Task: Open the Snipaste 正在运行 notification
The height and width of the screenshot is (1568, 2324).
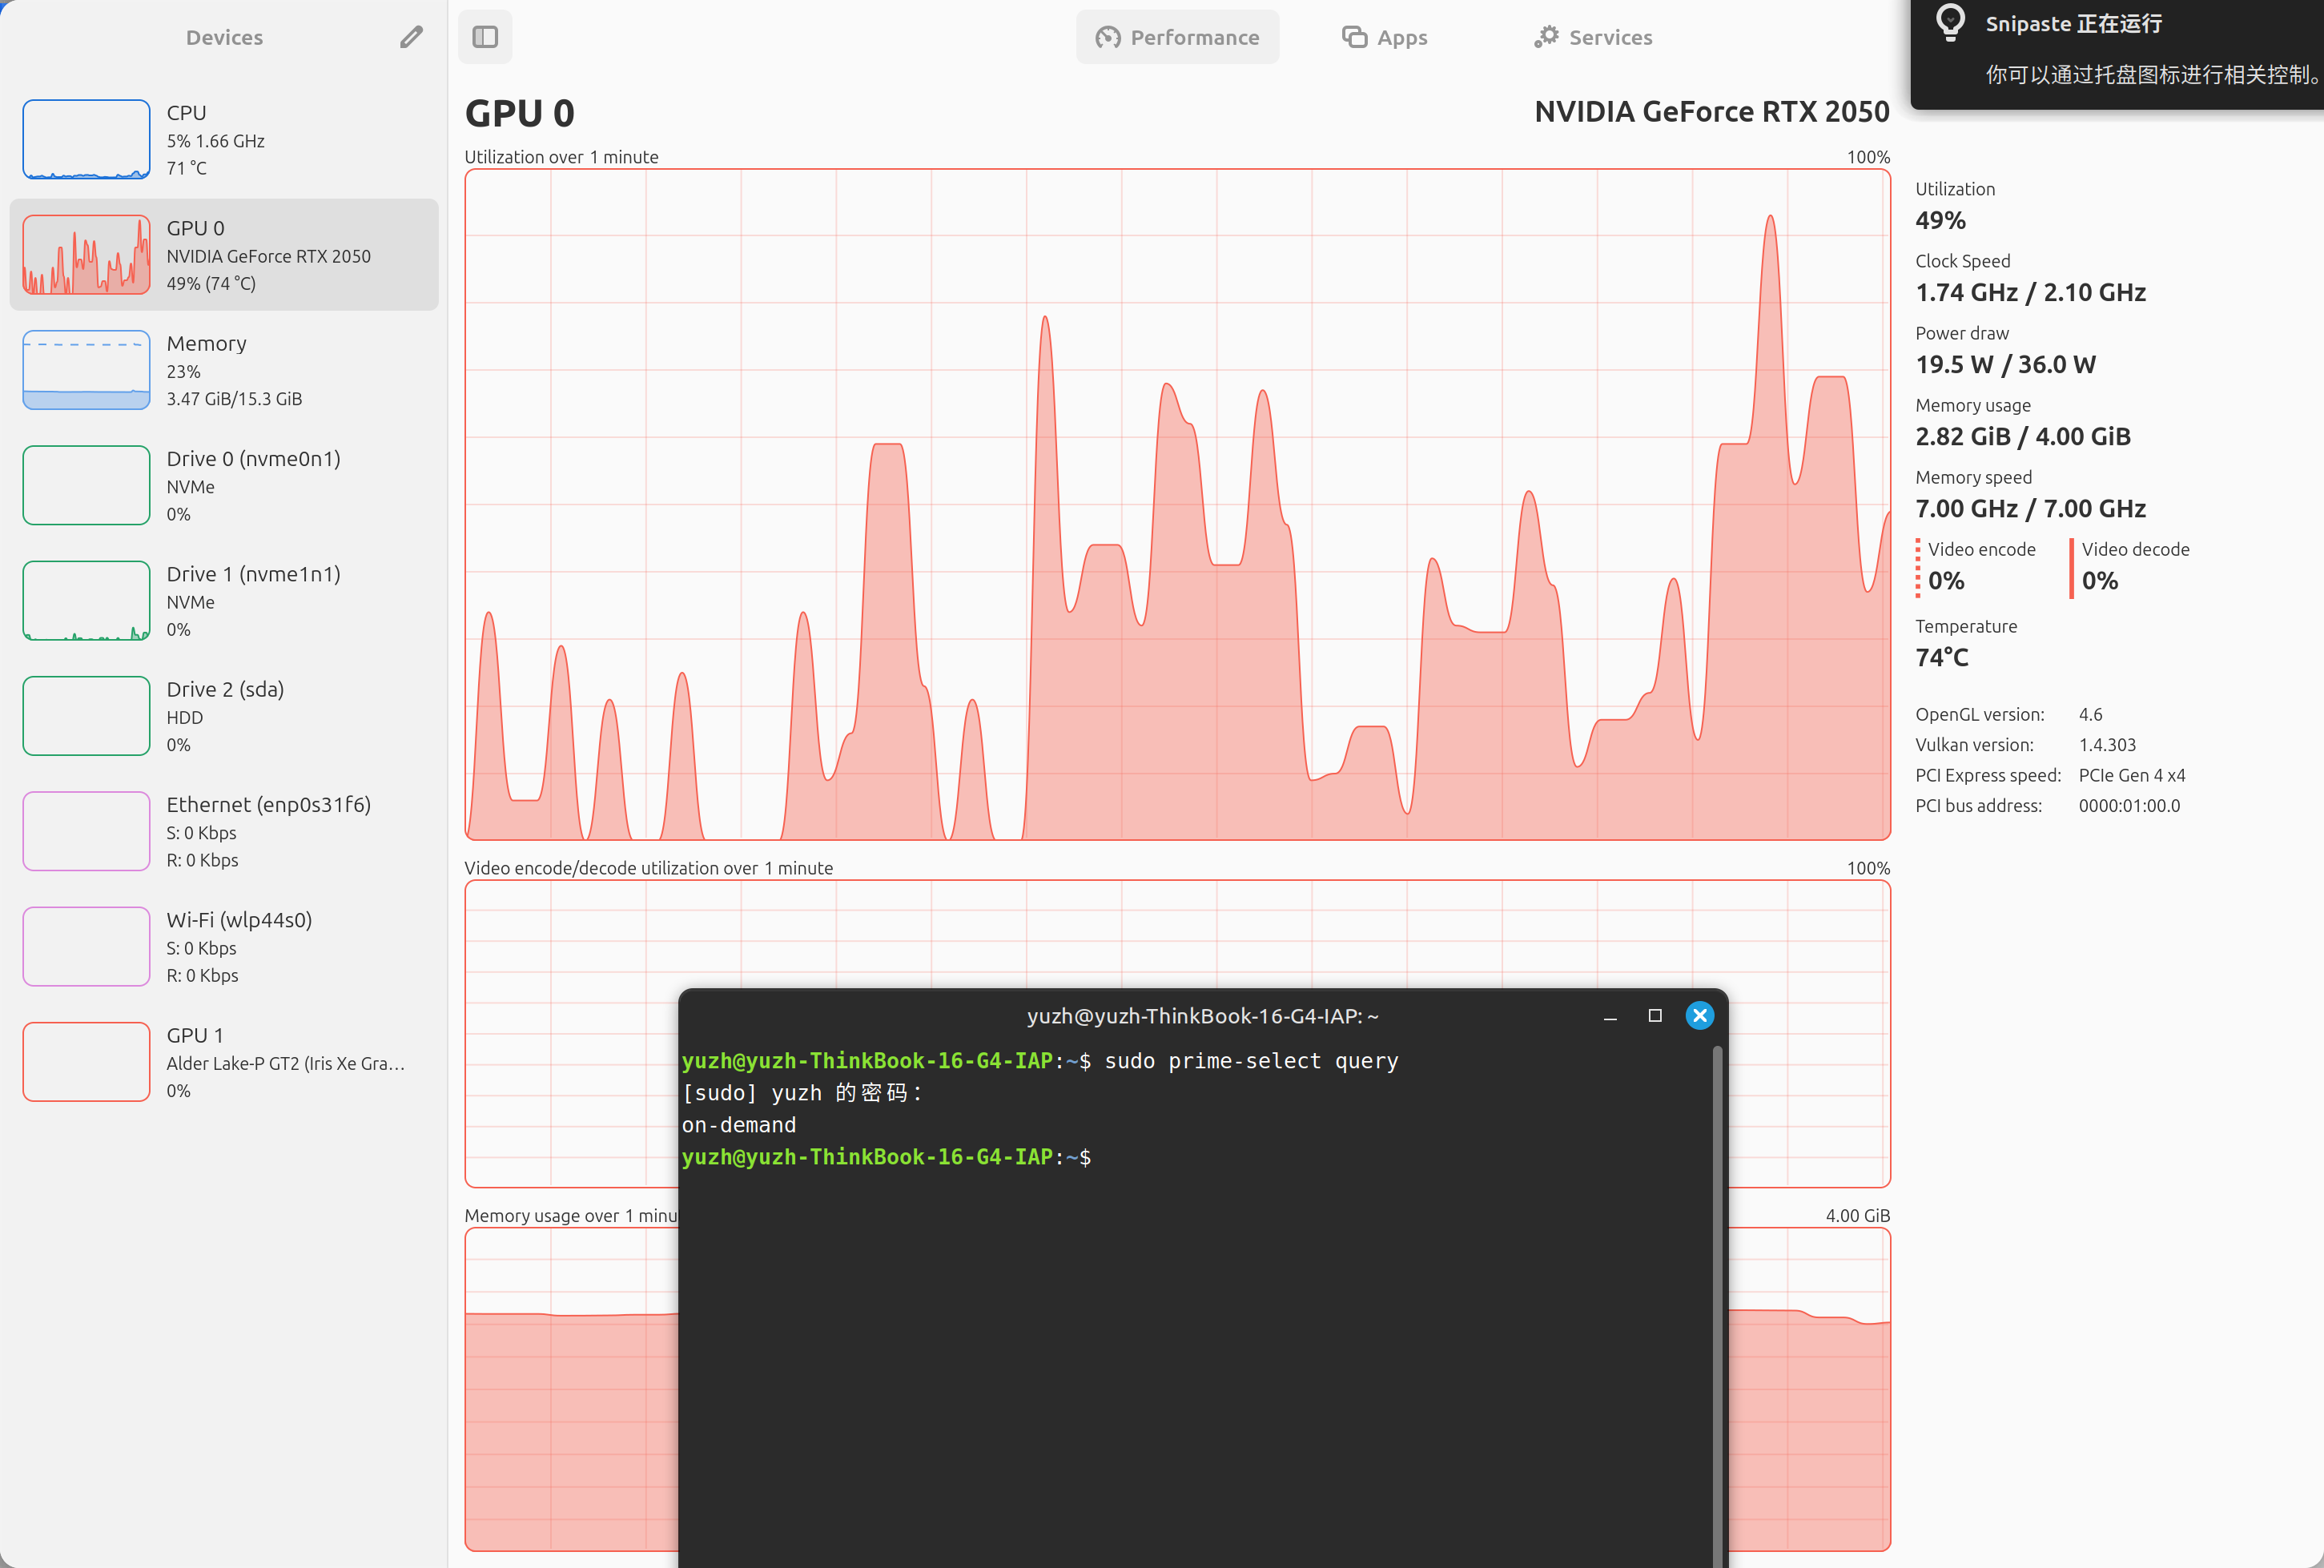Action: click(2117, 55)
